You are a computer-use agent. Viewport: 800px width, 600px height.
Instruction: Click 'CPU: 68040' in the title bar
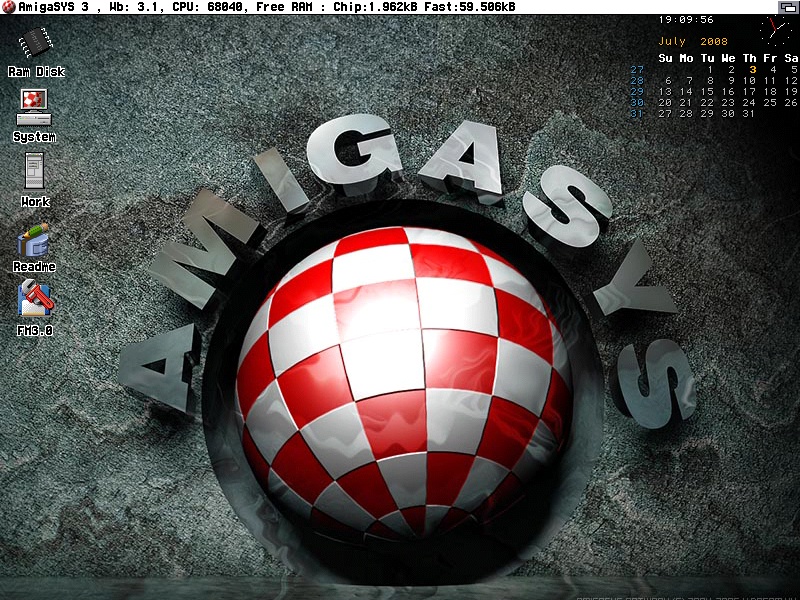pyautogui.click(x=207, y=7)
